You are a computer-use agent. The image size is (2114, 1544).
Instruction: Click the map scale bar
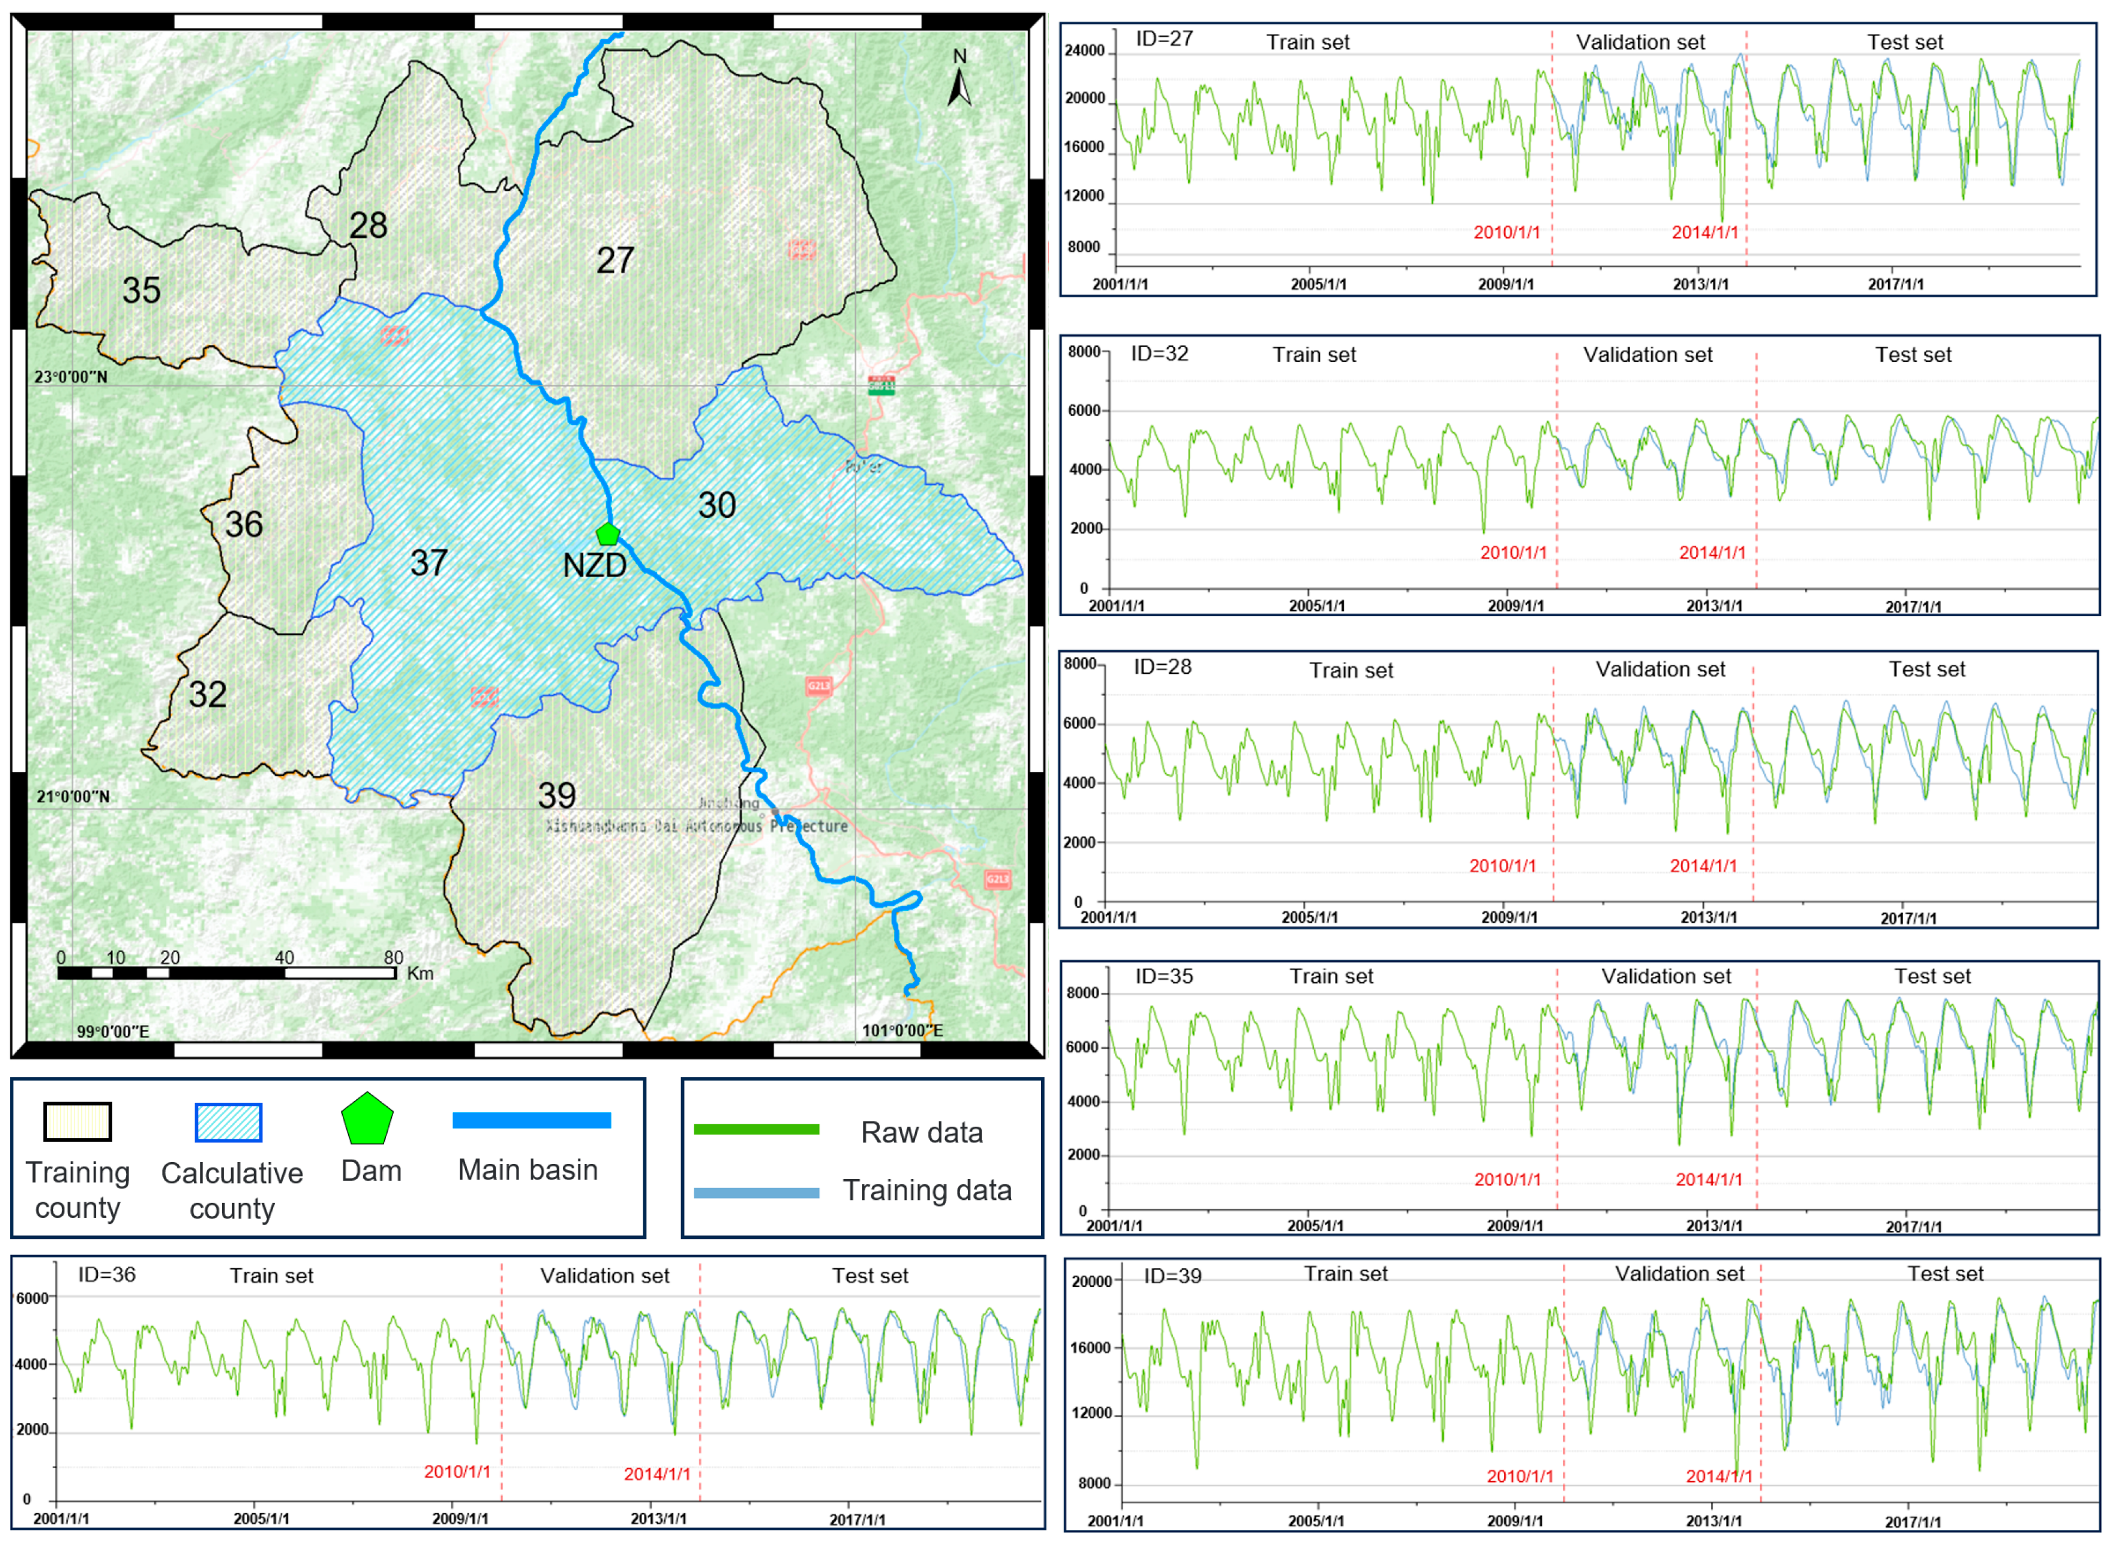tap(227, 972)
